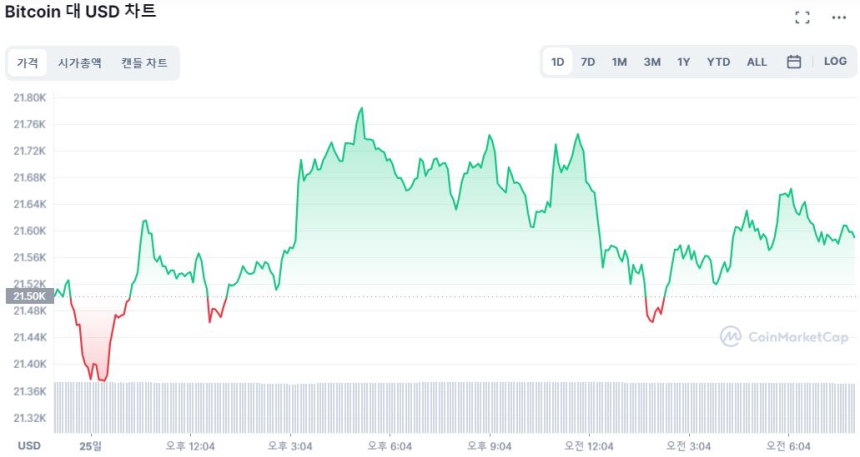Click the 오전 12:04 time axis marker

(x=589, y=446)
